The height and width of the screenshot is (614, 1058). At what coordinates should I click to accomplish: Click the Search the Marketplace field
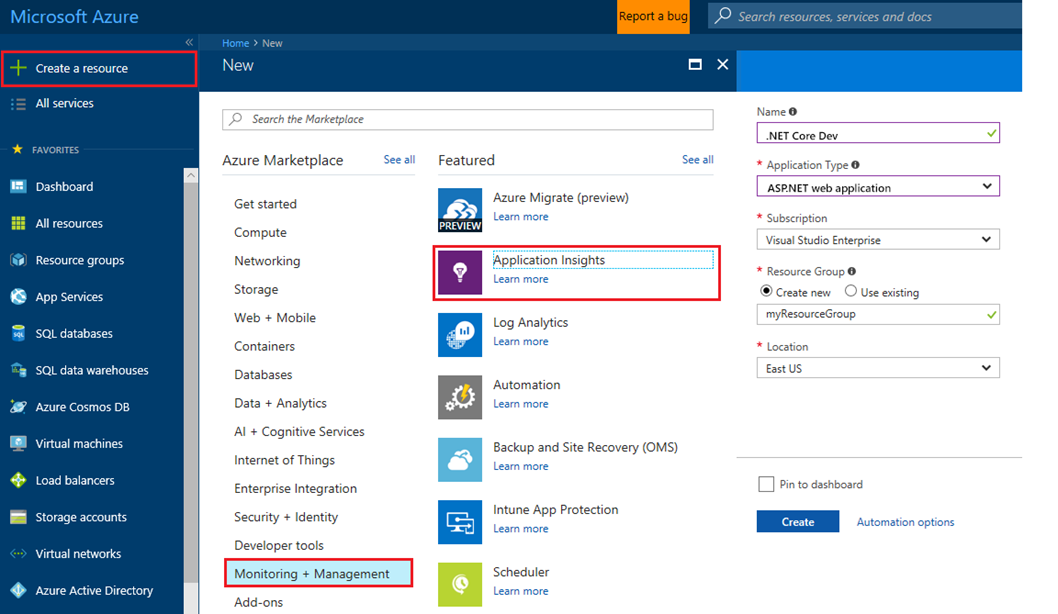pyautogui.click(x=468, y=119)
